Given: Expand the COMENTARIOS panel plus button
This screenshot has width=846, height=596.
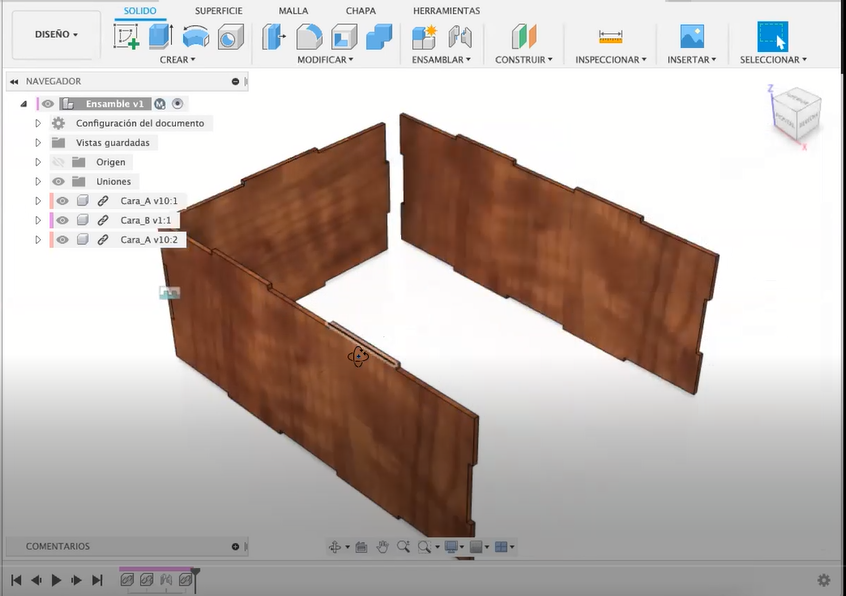Looking at the screenshot, I should (235, 546).
